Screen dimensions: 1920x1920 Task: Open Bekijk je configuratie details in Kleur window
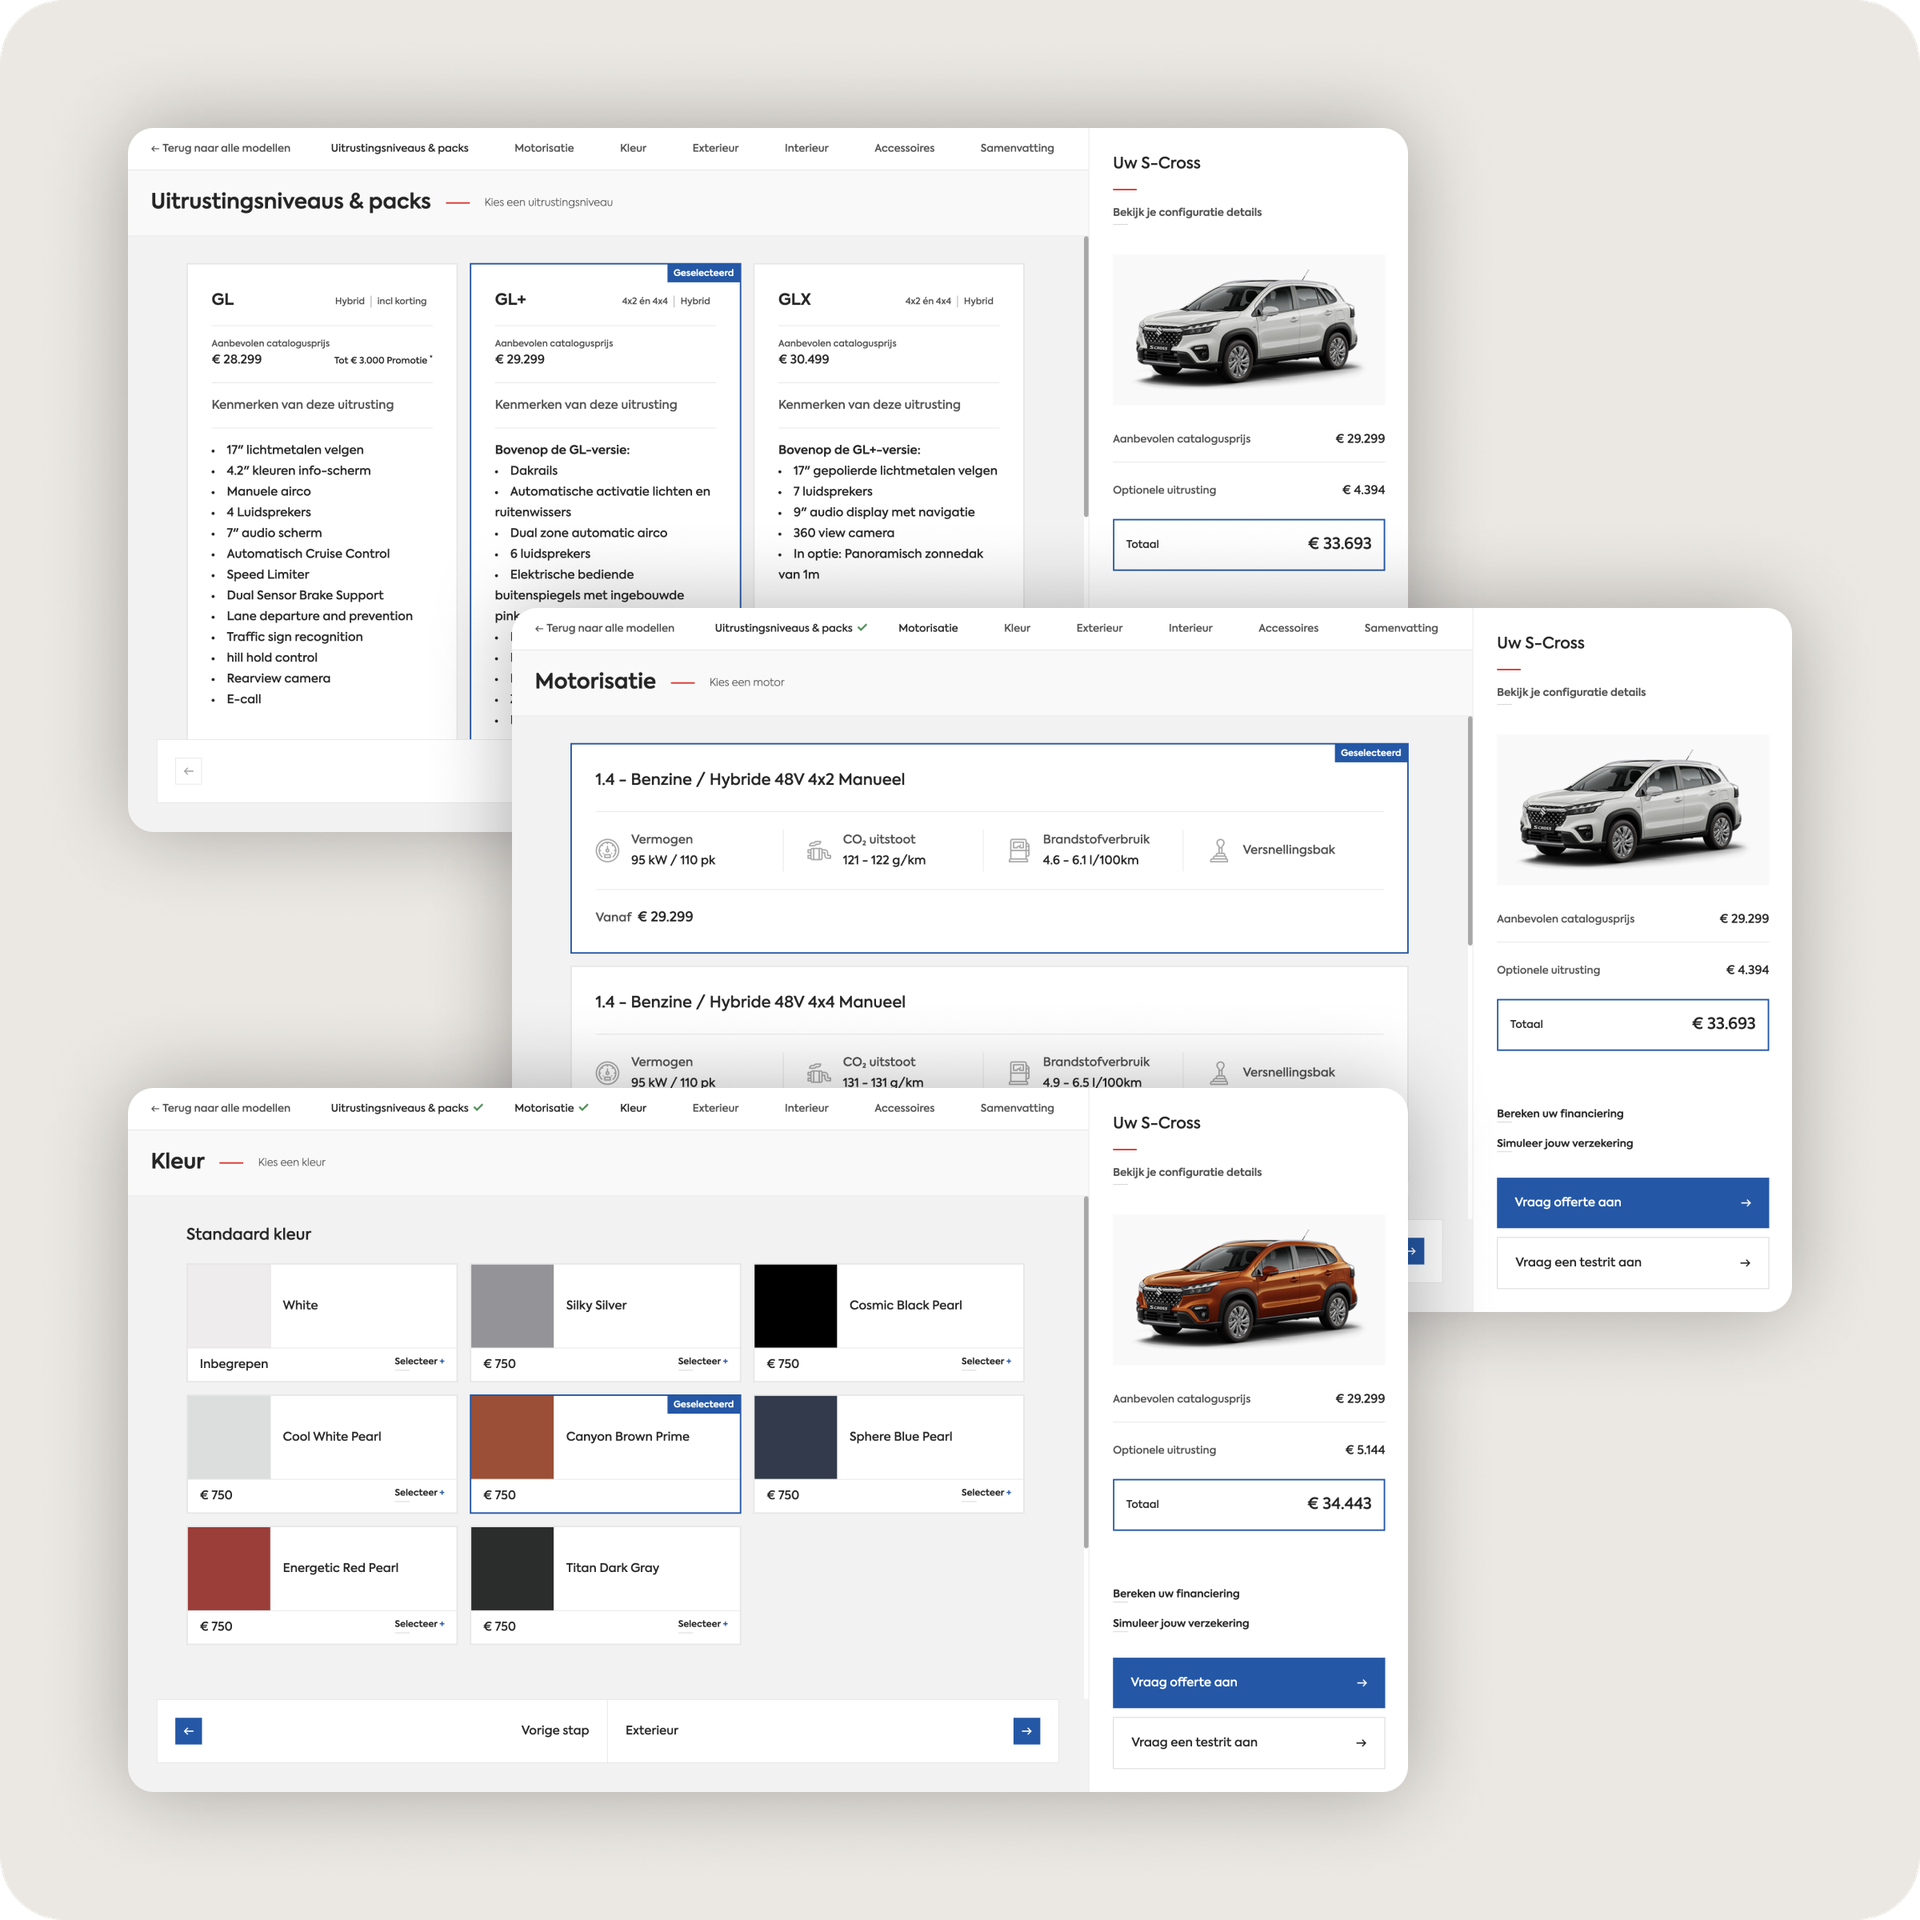[x=1187, y=1172]
